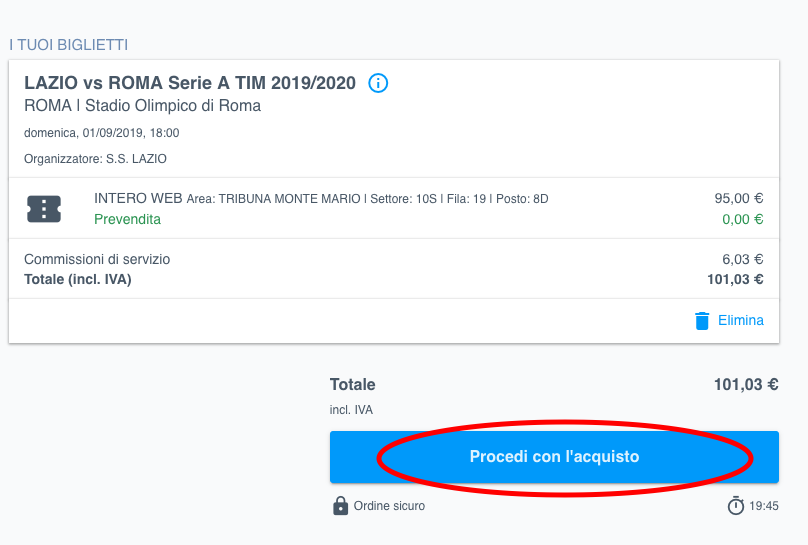Select the Ordine sicuro label
The height and width of the screenshot is (545, 808).
pyautogui.click(x=389, y=506)
